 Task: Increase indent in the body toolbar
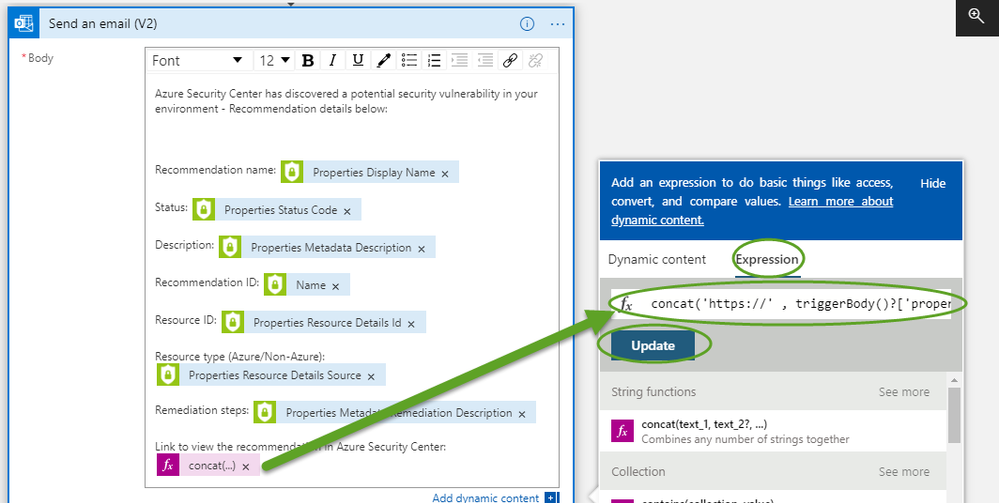click(459, 61)
